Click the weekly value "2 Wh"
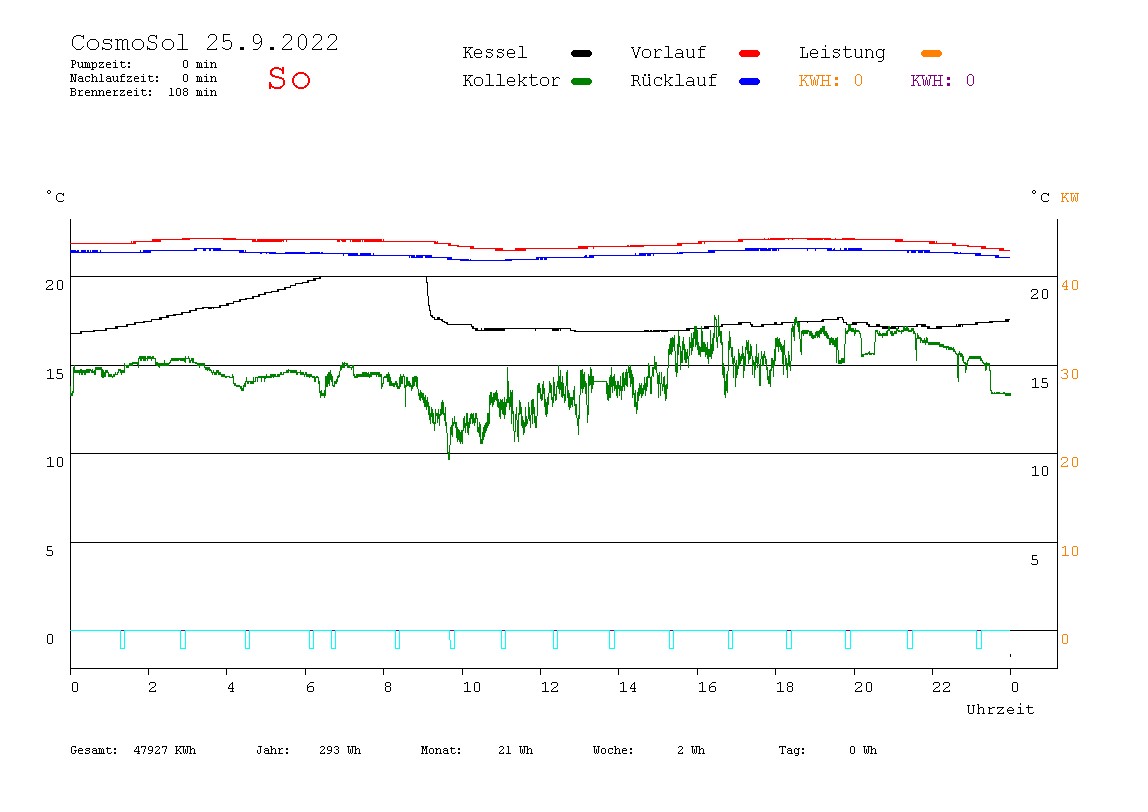Image resolution: width=1148 pixels, height=812 pixels. (690, 750)
